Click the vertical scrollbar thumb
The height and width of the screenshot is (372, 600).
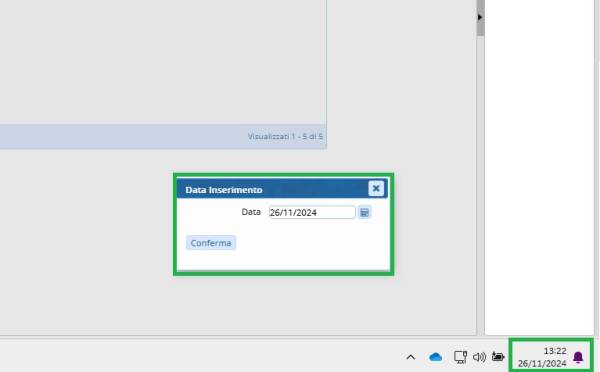pyautogui.click(x=481, y=18)
